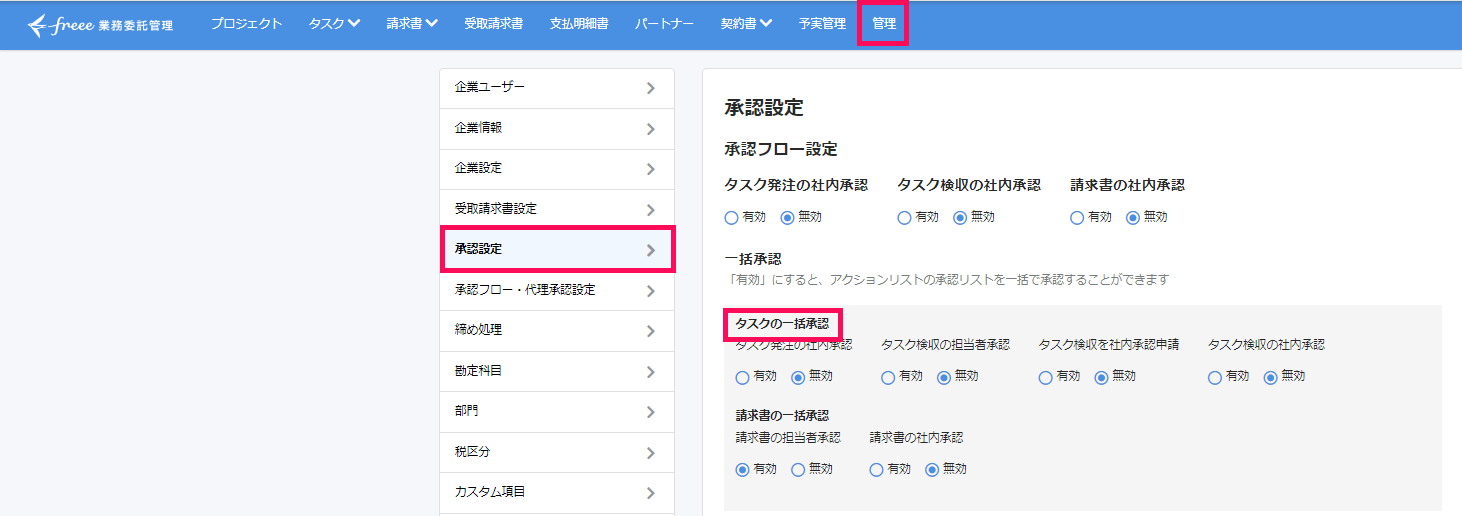This screenshot has height=516, width=1462.
Task: Click the freee 業務委託管理 logo
Action: click(100, 25)
